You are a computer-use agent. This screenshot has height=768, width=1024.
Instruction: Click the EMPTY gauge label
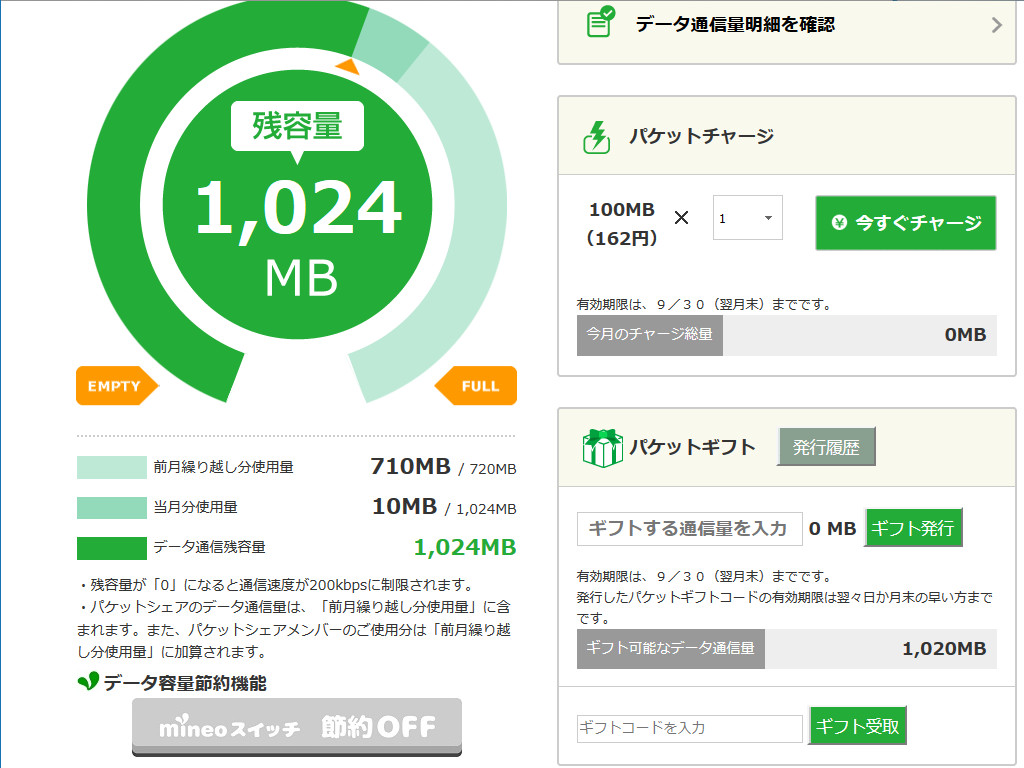[x=117, y=386]
